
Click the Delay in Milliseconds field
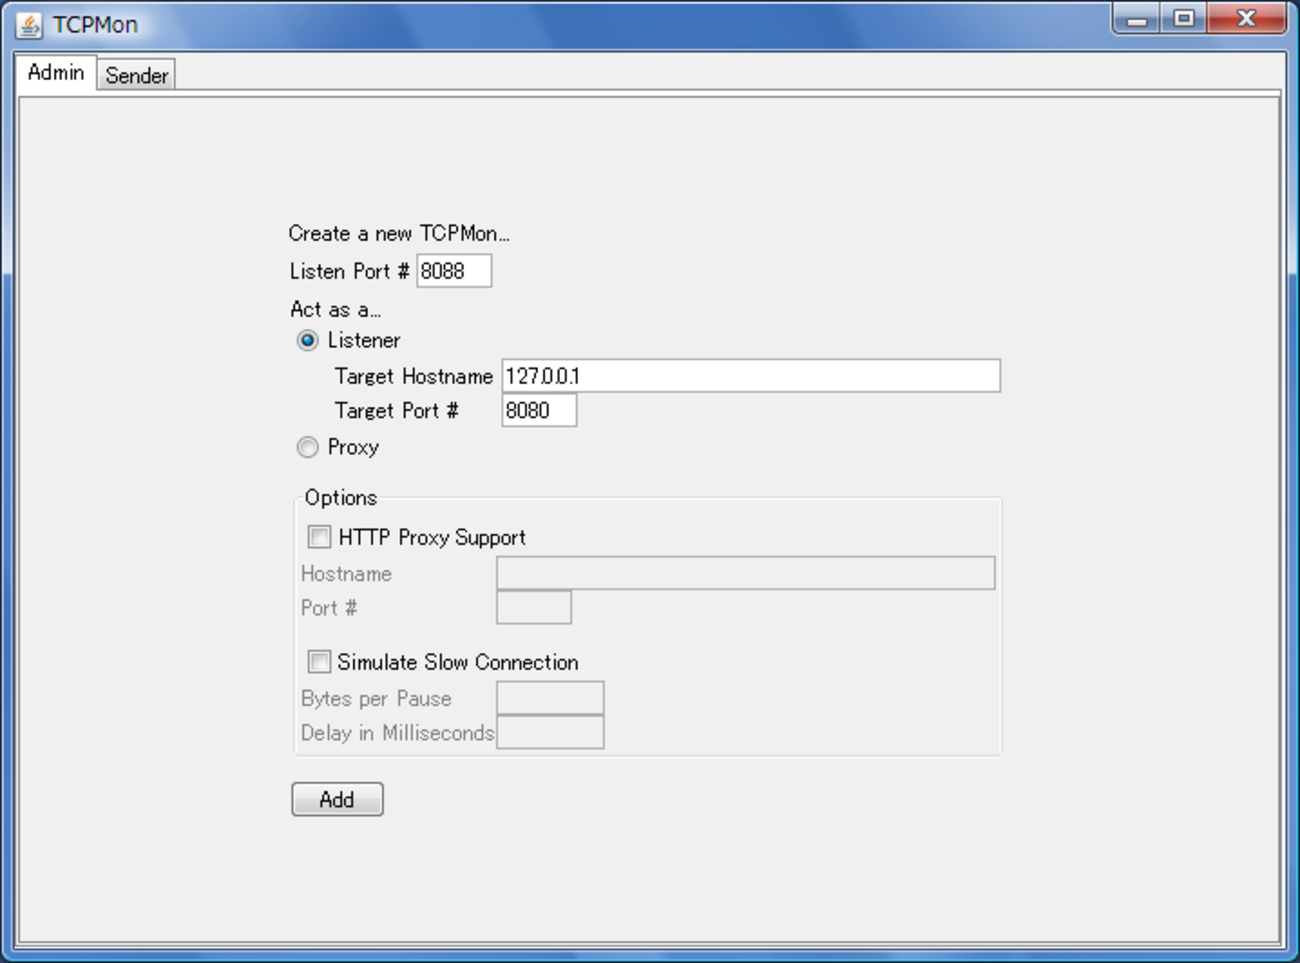click(x=550, y=732)
